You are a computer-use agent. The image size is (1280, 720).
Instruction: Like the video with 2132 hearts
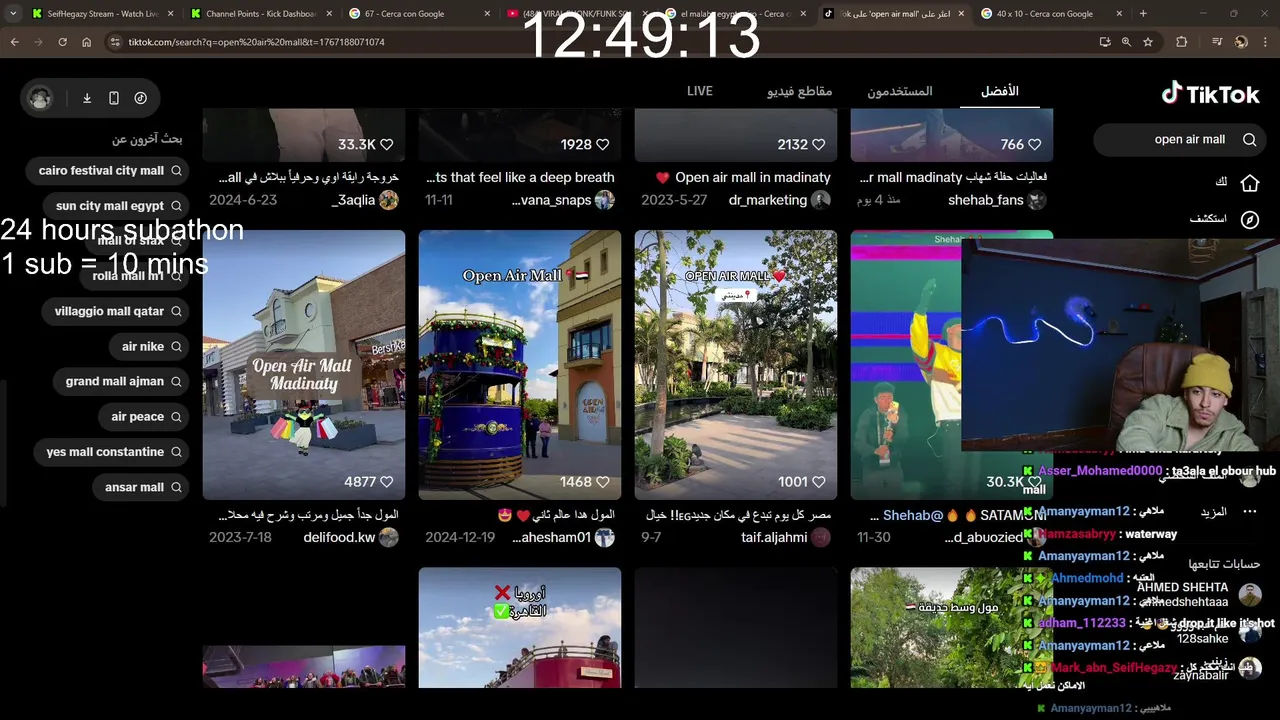coord(819,144)
